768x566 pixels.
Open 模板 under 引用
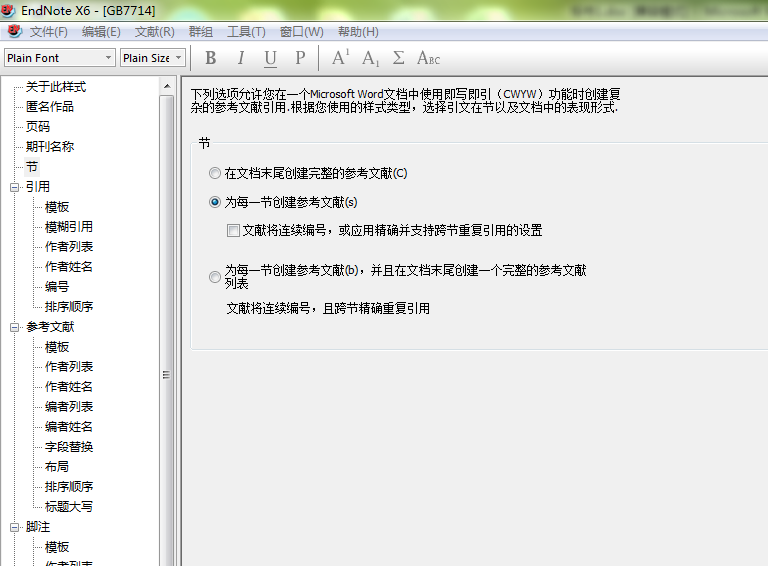pos(57,207)
